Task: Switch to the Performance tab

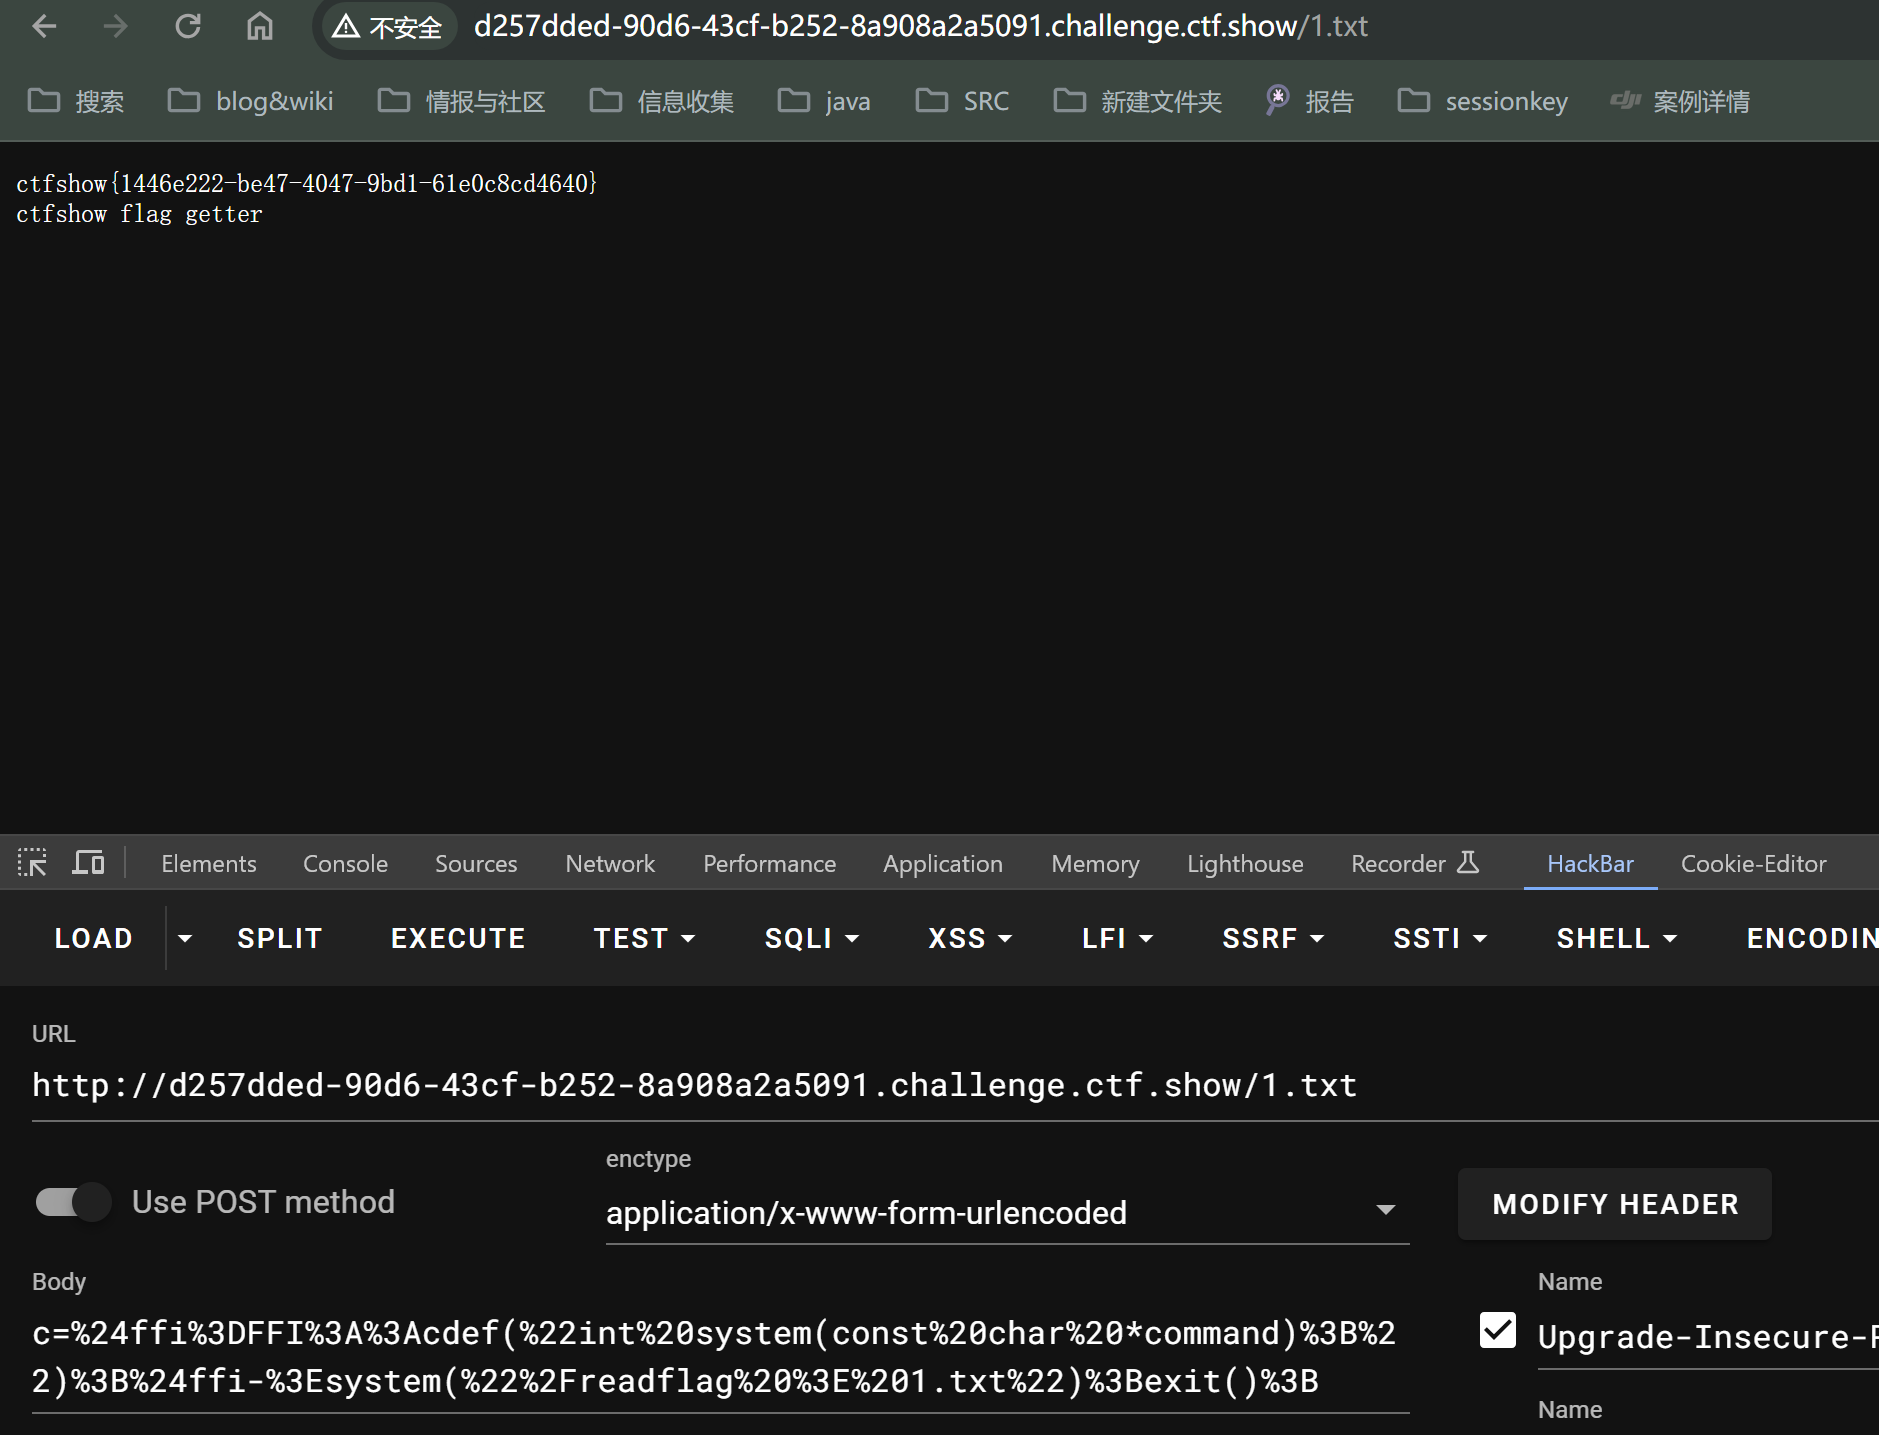Action: (x=769, y=864)
